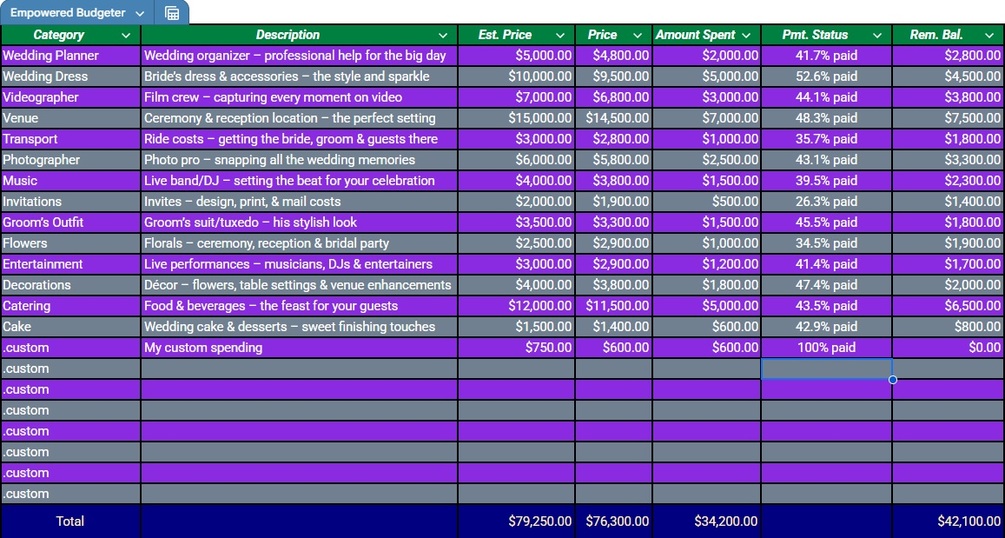Select the $7,000.00 amount spent for Venue

point(707,118)
